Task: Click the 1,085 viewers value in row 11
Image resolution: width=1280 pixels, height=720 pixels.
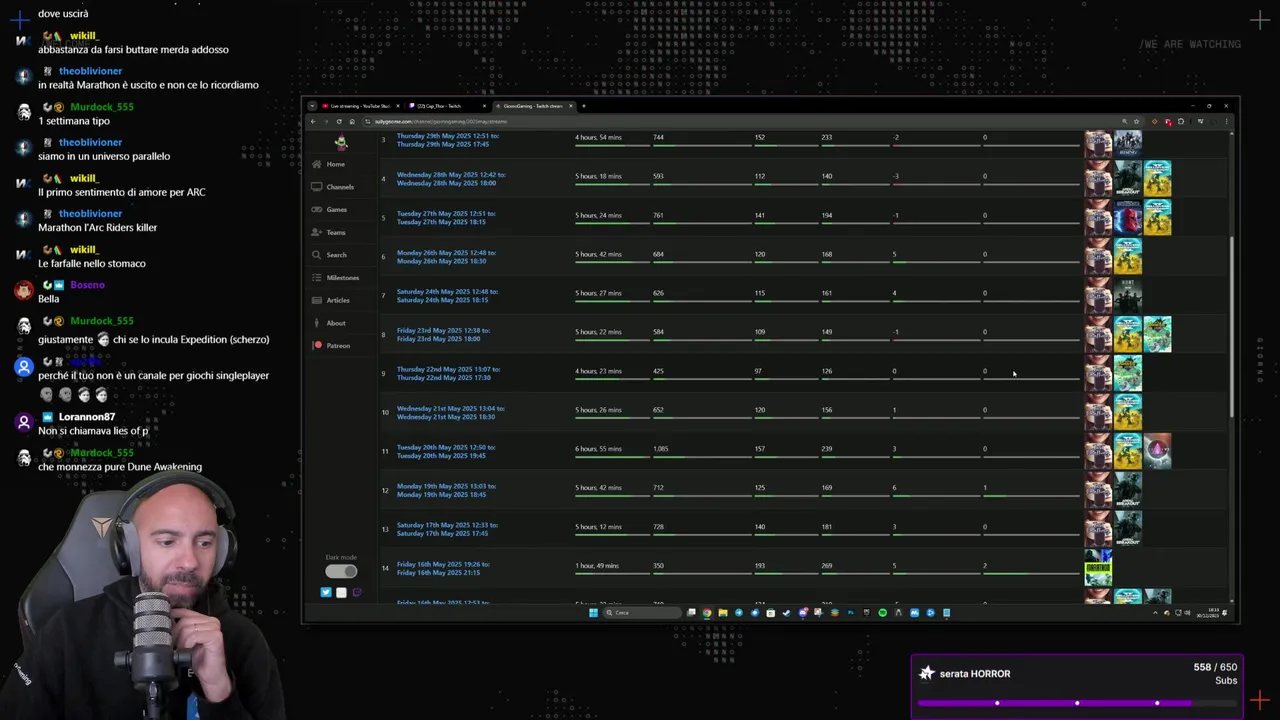Action: (660, 449)
